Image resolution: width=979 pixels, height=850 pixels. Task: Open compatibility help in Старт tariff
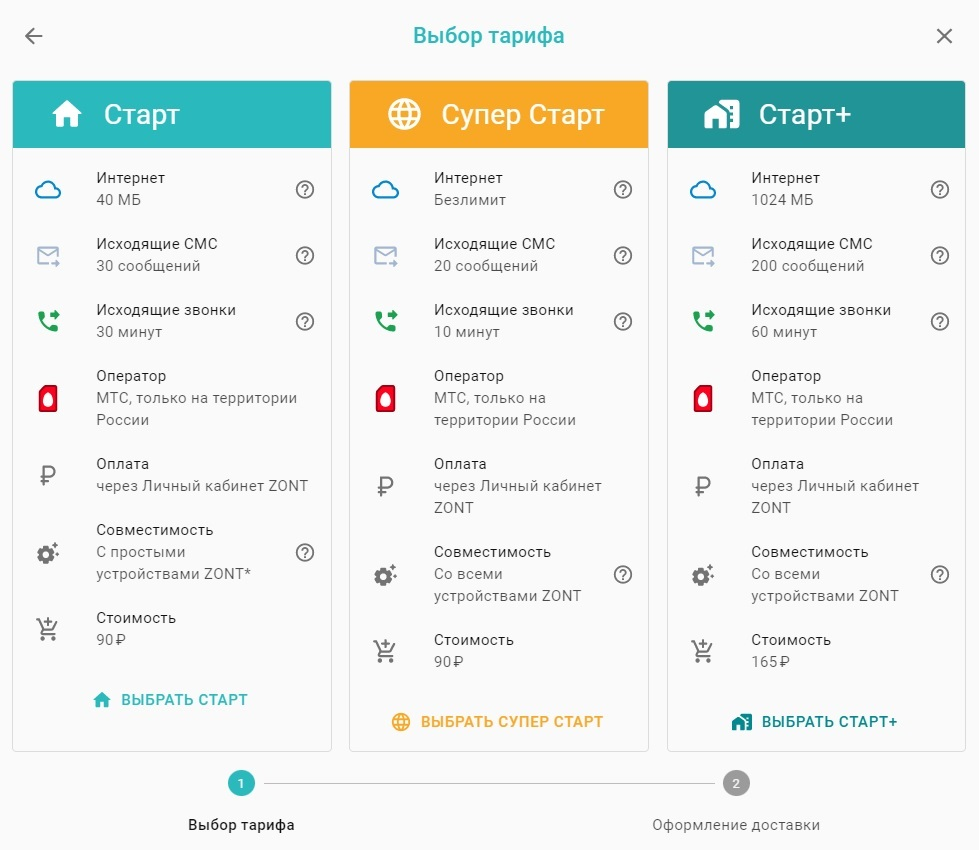[x=305, y=552]
